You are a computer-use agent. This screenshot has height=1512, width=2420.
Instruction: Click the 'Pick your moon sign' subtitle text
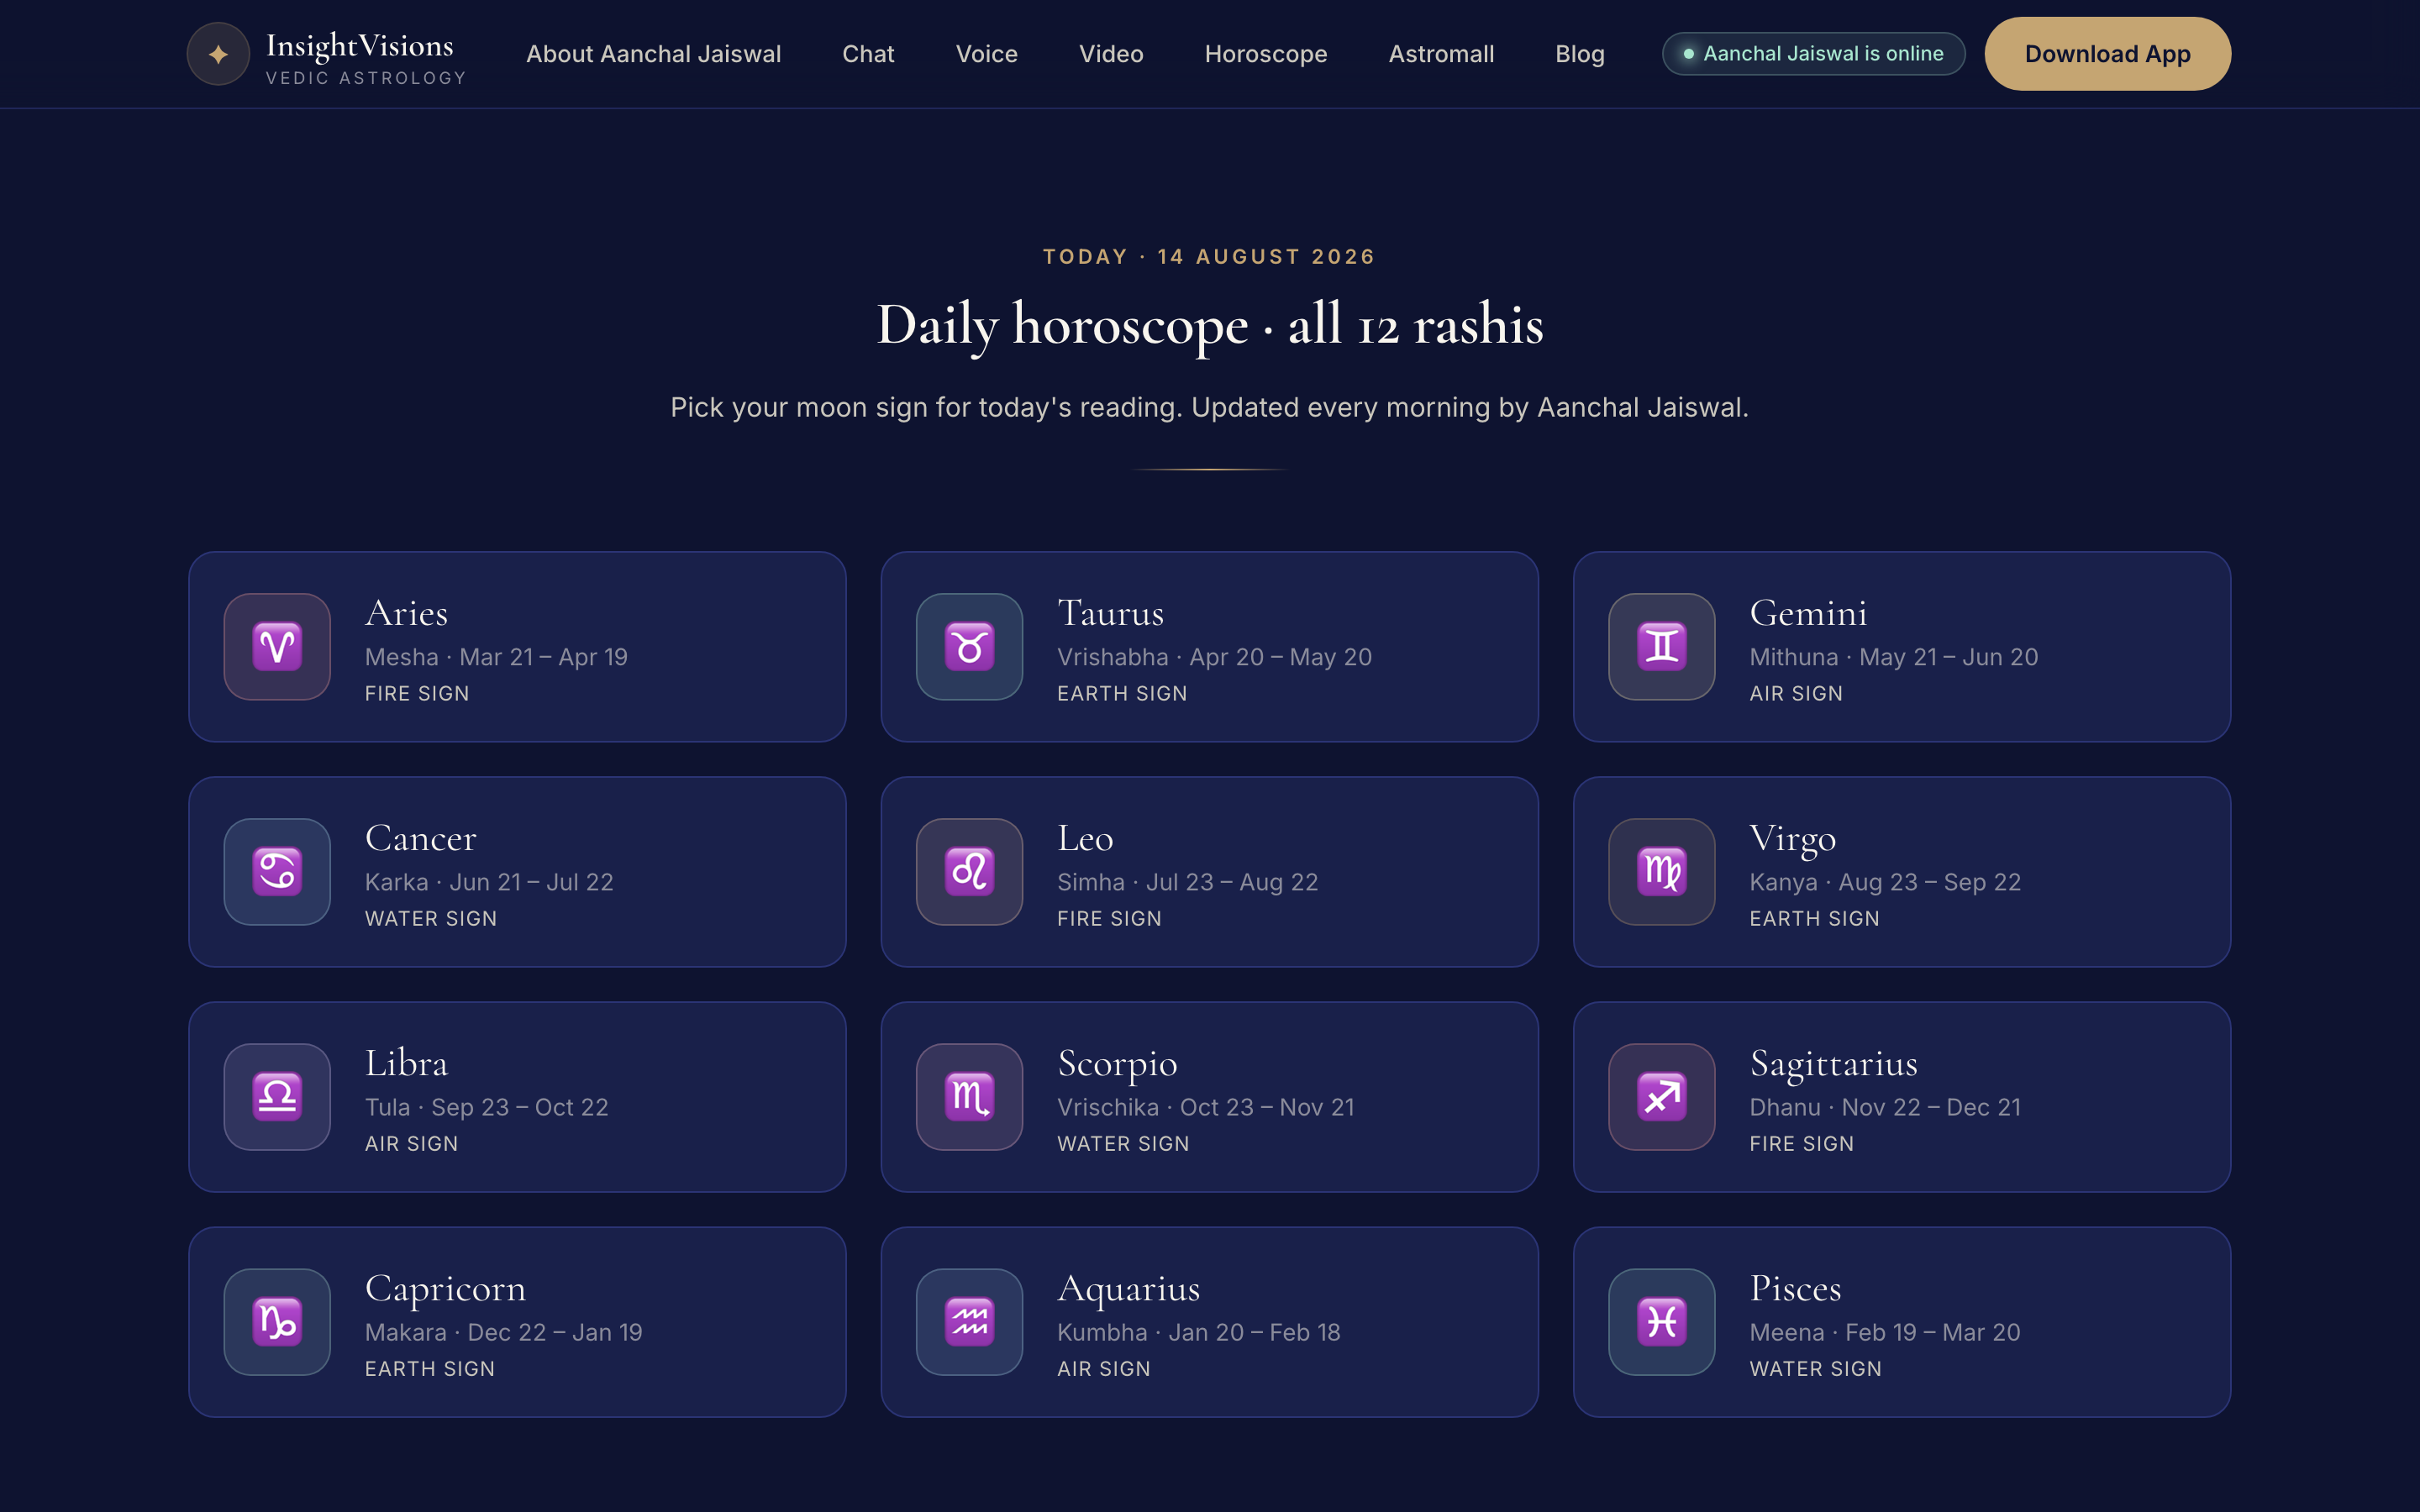click(x=1209, y=407)
